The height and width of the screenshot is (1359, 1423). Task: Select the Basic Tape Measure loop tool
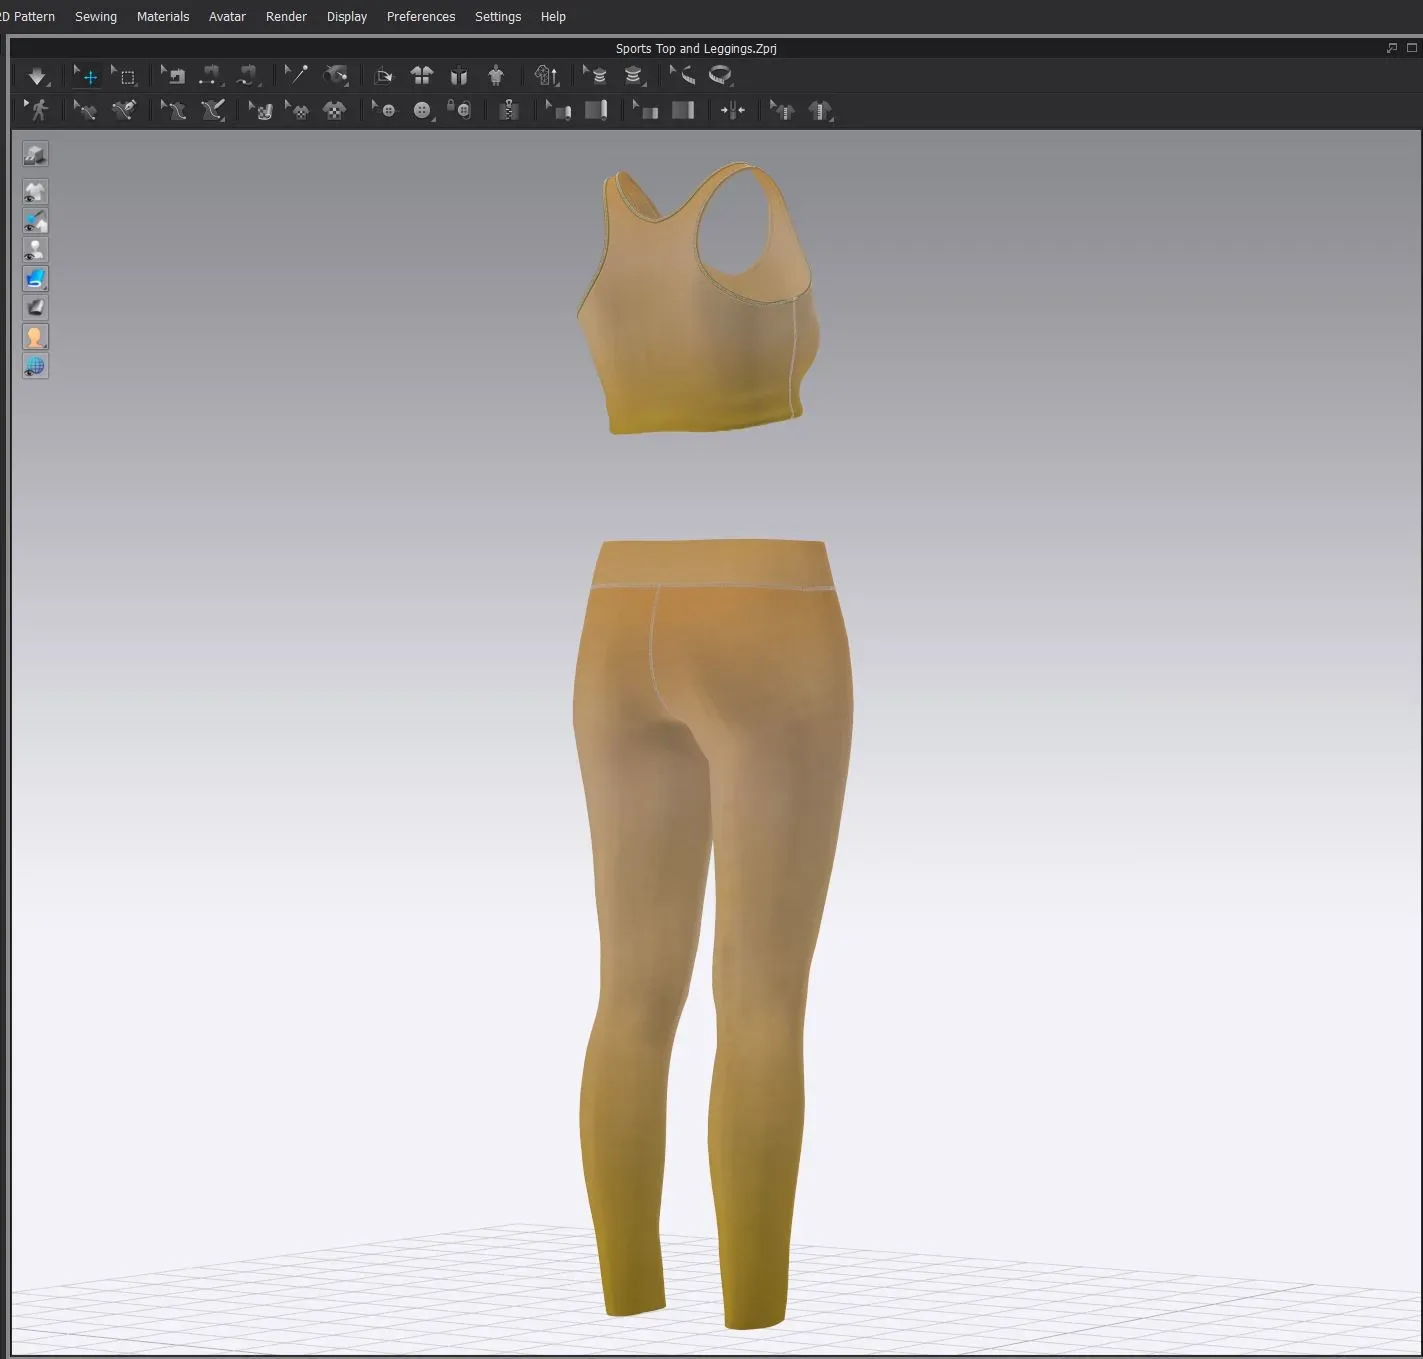point(720,76)
